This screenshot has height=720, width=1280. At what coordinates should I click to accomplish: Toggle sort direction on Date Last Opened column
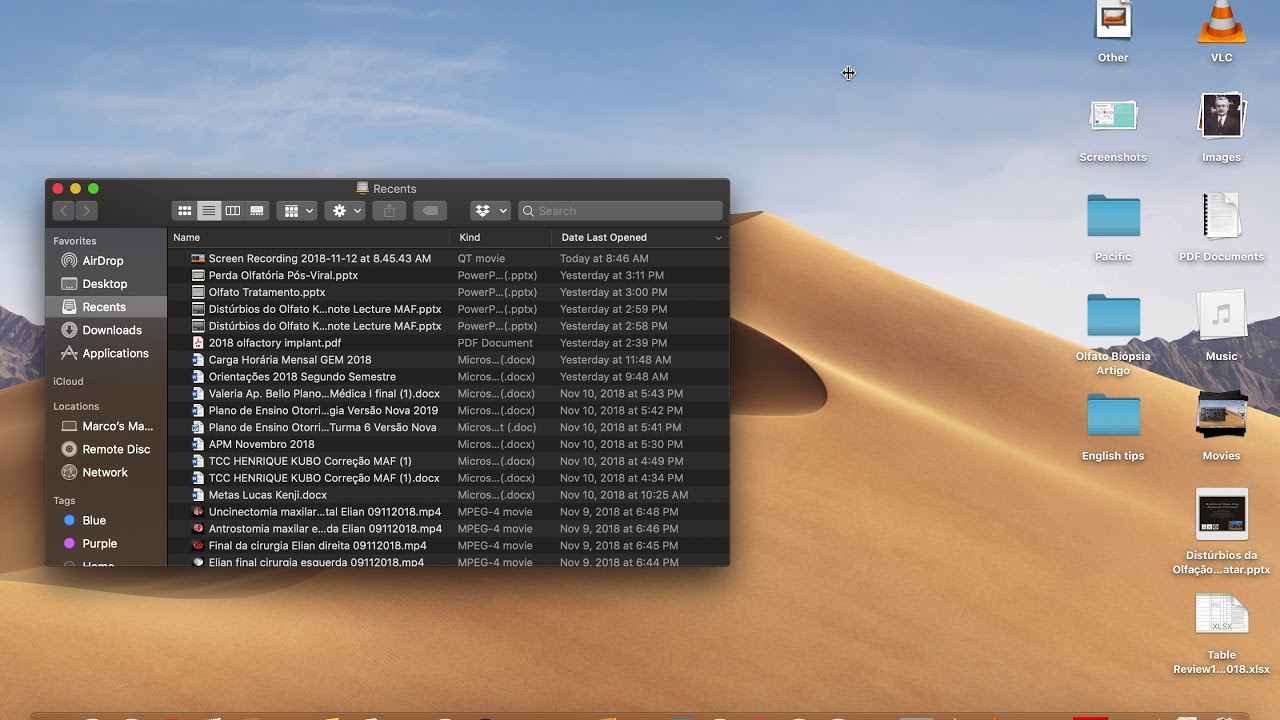pos(604,237)
